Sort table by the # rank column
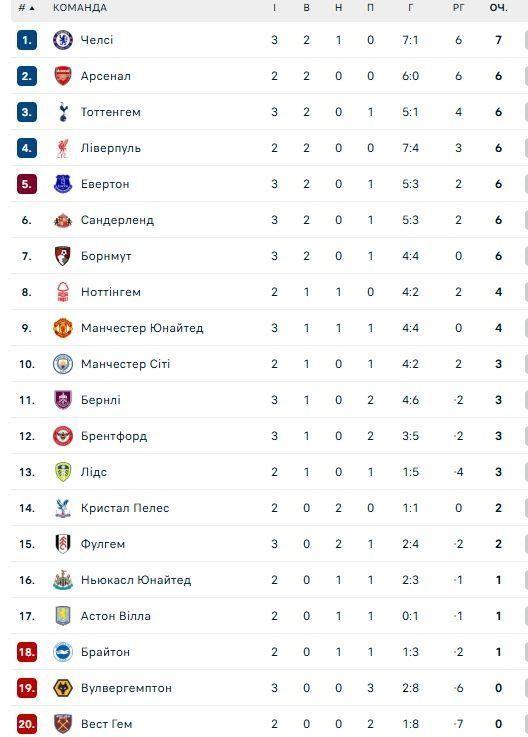Viewport: 528px width, 737px height. coord(26,8)
